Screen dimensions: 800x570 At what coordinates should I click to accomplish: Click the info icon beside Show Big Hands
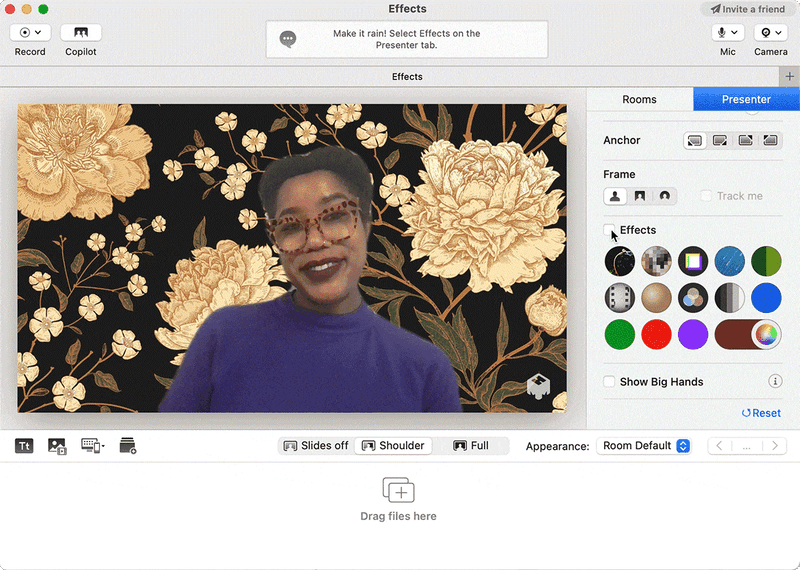tap(774, 382)
